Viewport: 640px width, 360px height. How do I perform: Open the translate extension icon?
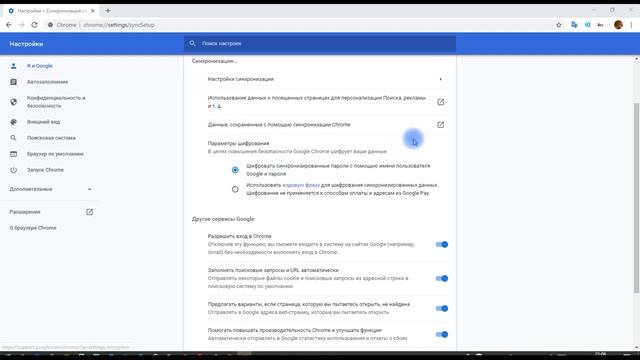point(574,25)
